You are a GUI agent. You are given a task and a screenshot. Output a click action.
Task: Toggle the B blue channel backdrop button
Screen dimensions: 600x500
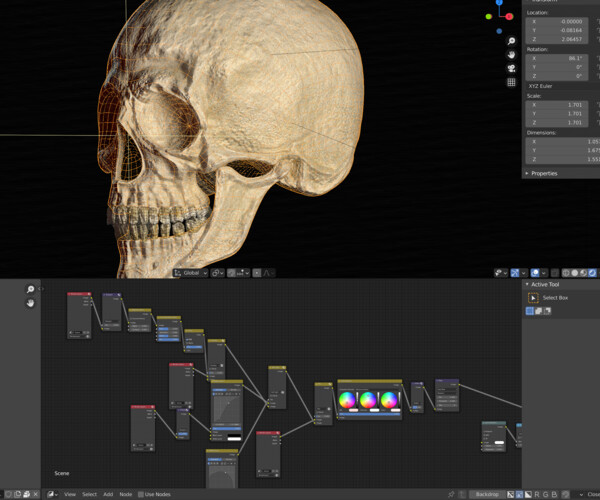point(554,494)
